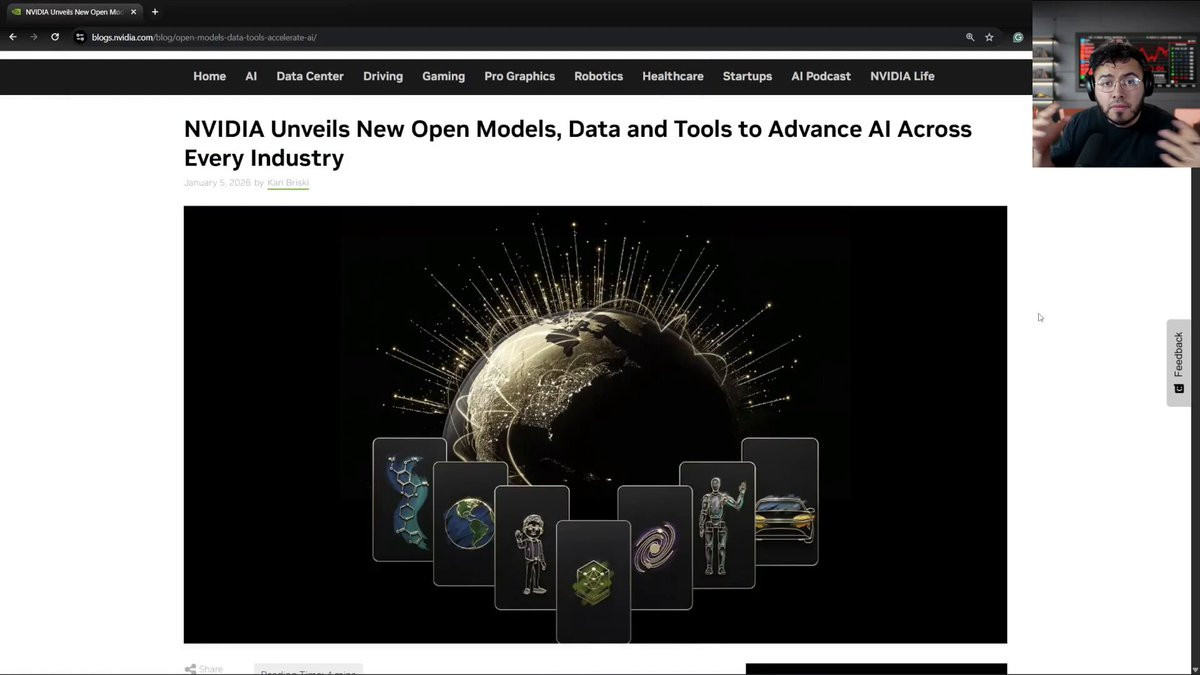Open Pro Graphics category
Image resolution: width=1200 pixels, height=675 pixels.
tap(519, 76)
